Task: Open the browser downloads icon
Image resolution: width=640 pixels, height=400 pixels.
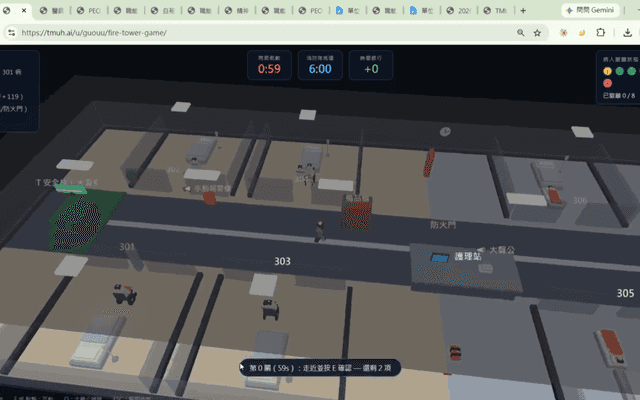Action: point(627,33)
